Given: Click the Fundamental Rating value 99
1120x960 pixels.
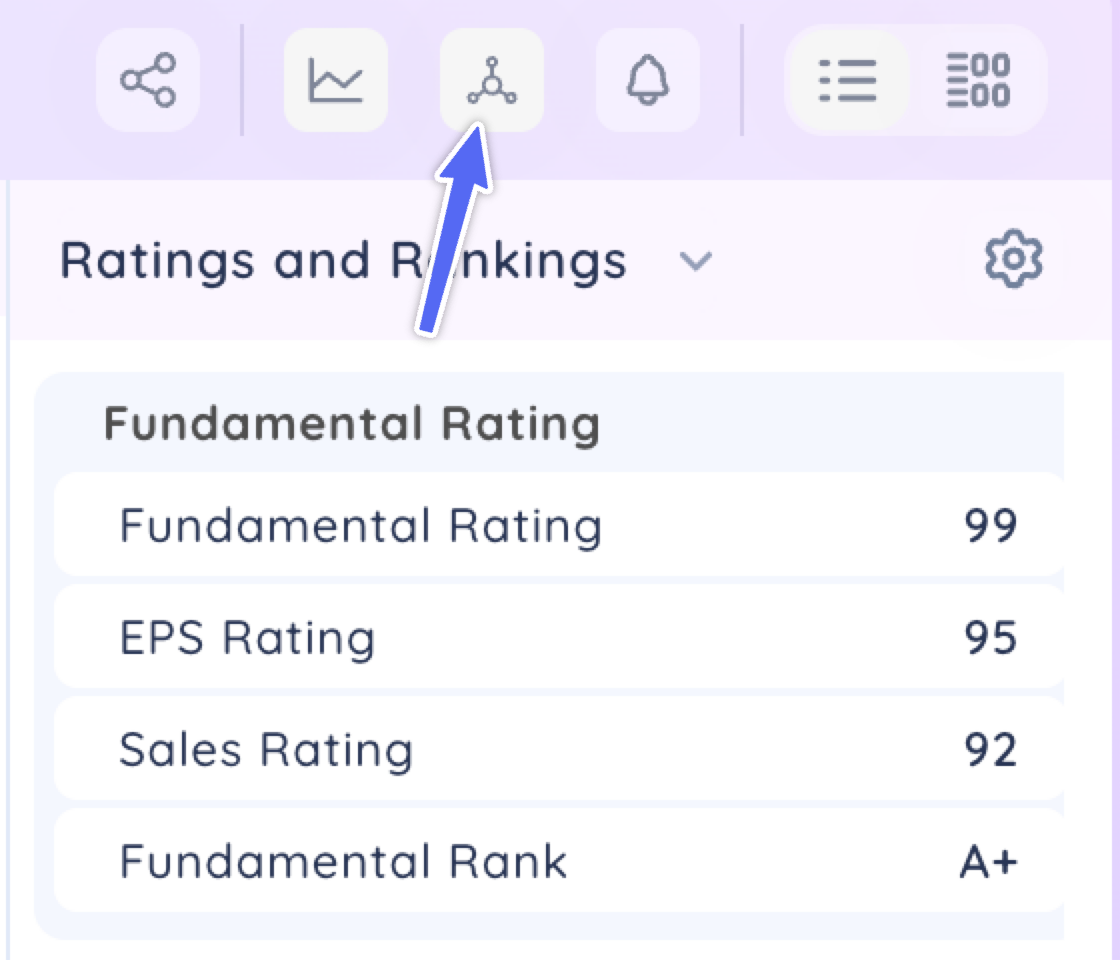Looking at the screenshot, I should coord(991,526).
